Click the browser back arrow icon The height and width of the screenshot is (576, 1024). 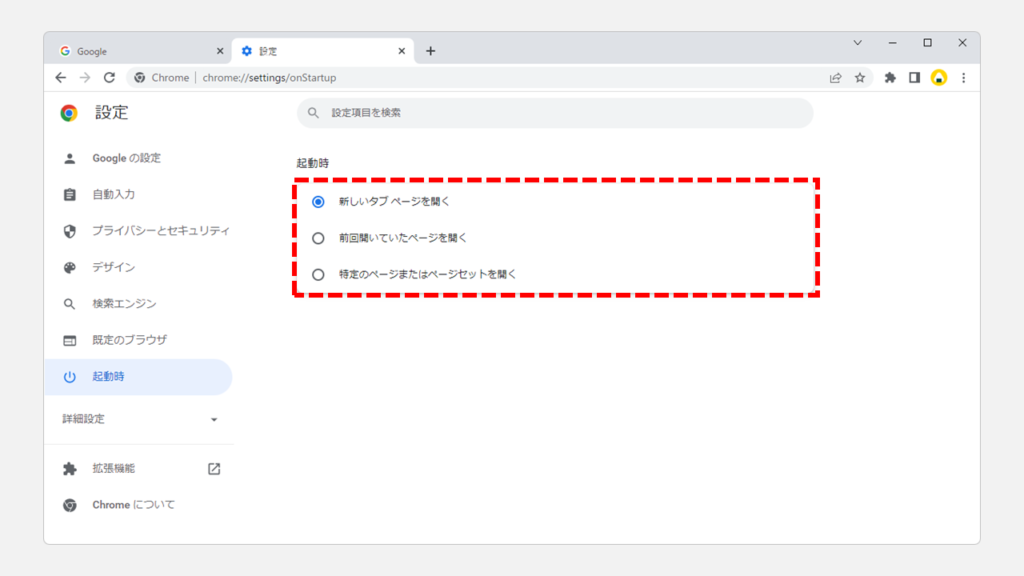(x=61, y=77)
